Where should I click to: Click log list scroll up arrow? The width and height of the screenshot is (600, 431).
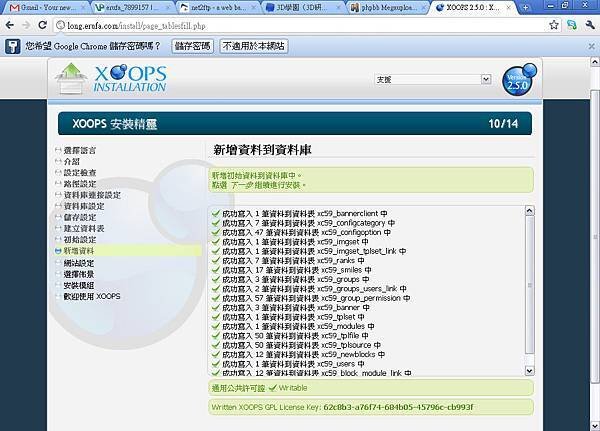coord(529,211)
